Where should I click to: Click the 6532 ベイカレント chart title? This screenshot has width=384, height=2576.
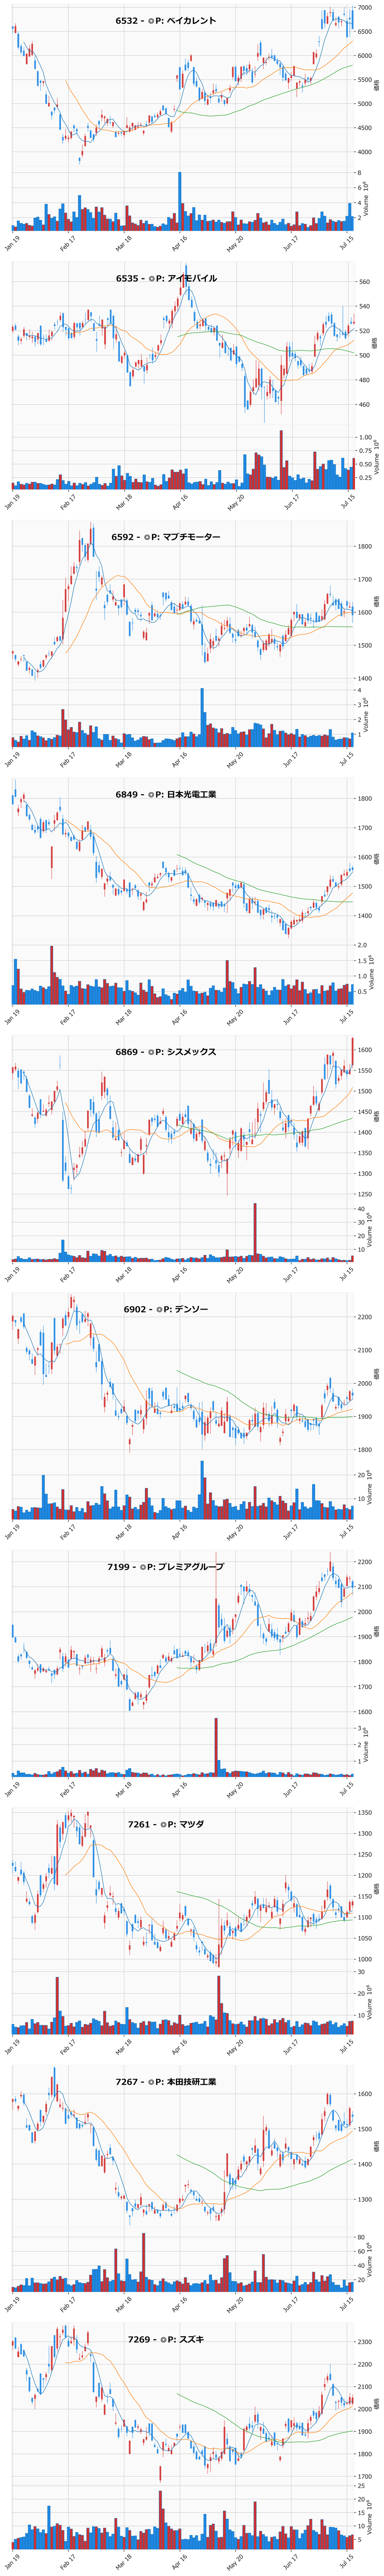(165, 21)
